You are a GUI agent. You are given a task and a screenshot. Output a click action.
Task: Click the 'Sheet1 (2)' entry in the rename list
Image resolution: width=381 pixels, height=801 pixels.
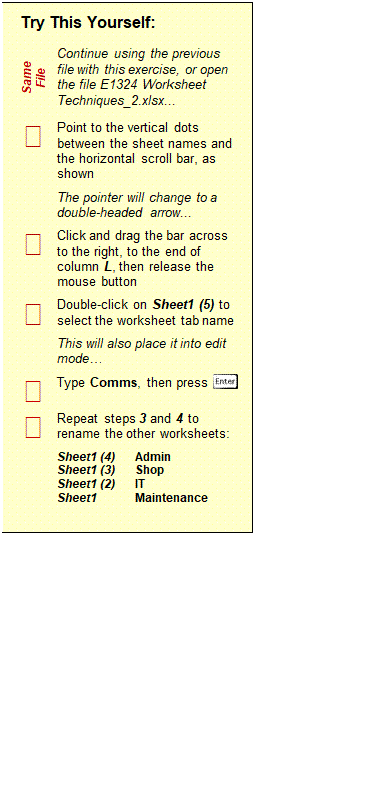click(86, 484)
